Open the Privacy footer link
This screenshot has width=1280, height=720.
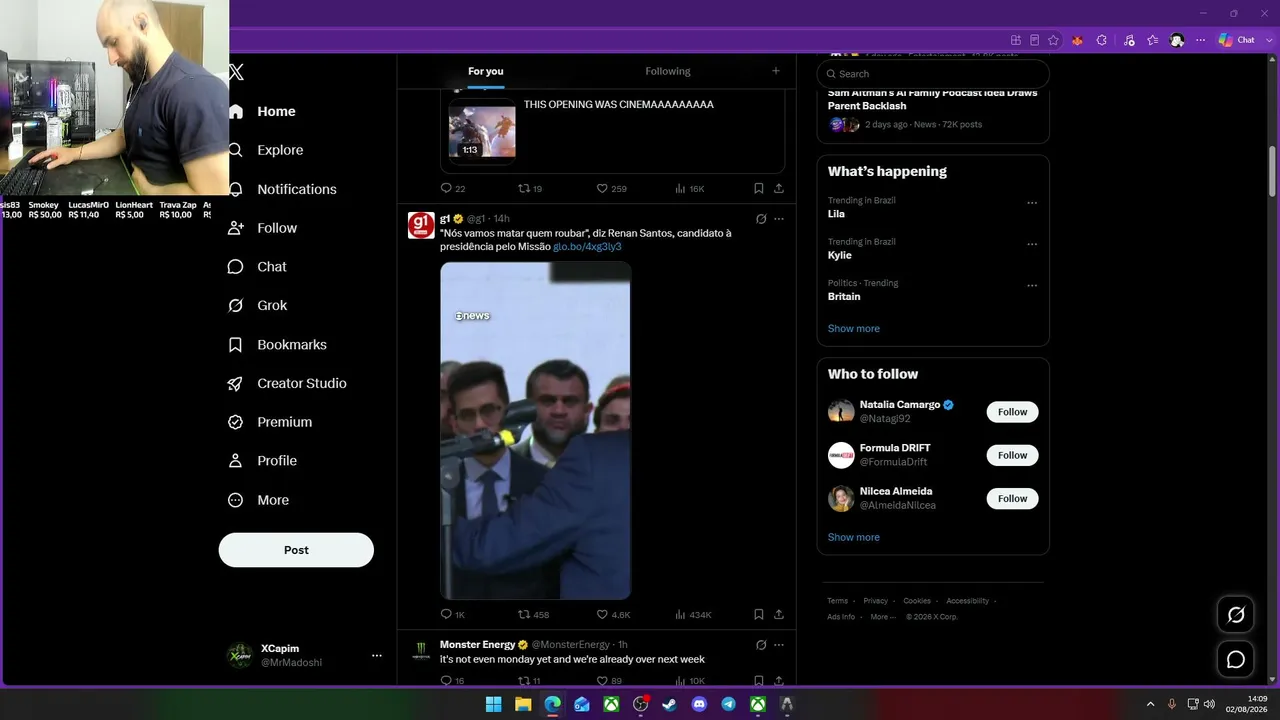876,601
